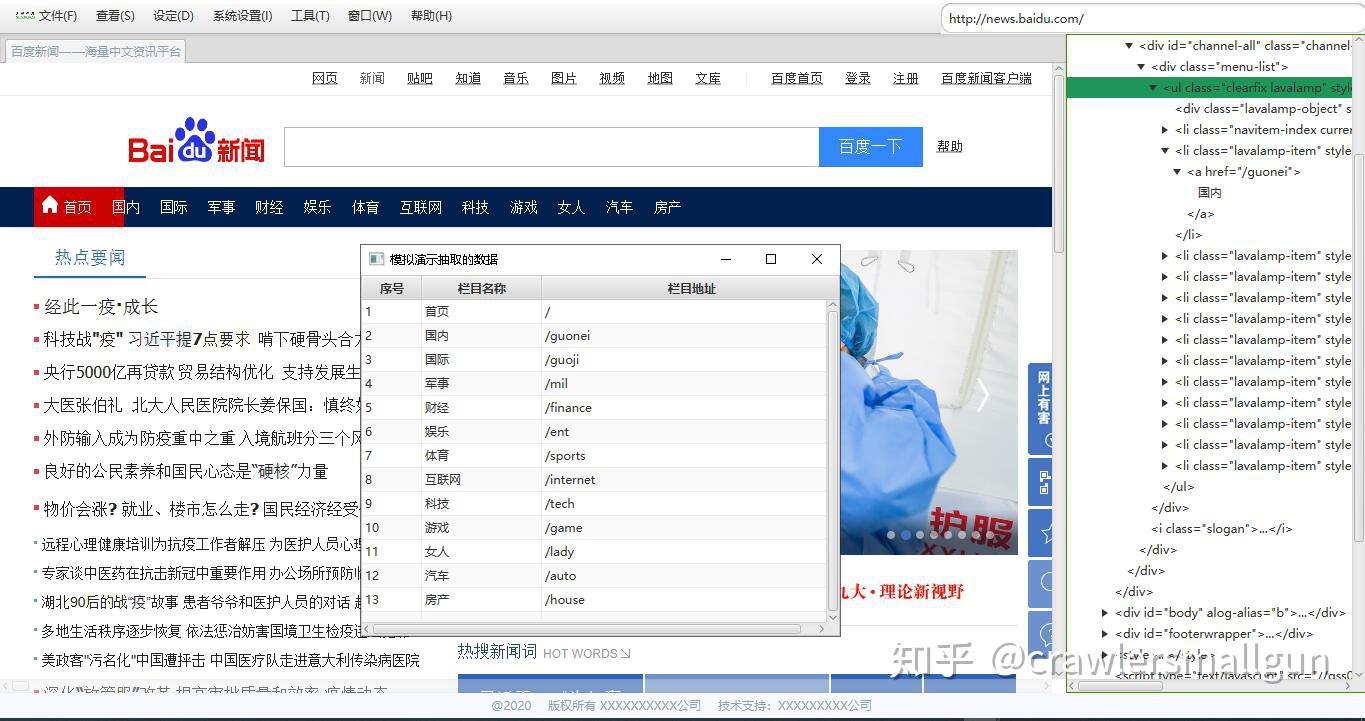Viewport: 1365px width, 721px height.
Task: Click the arrow icon next to HOT WORDS
Action: [626, 654]
